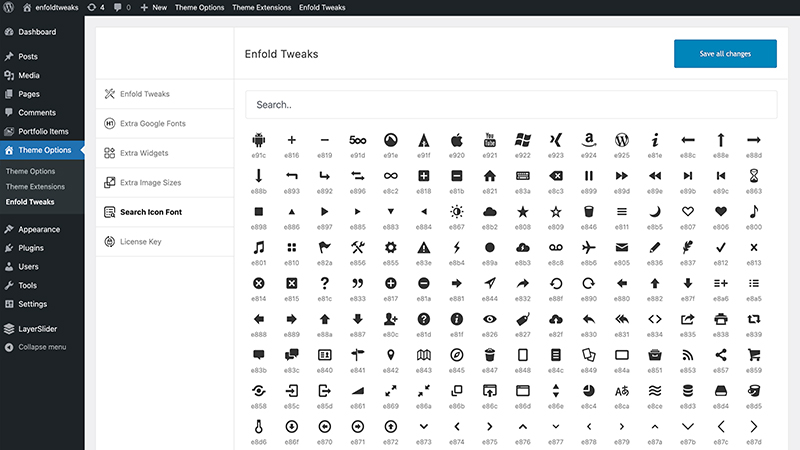The width and height of the screenshot is (800, 450).
Task: Open the Extra Widgets tab
Action: pyautogui.click(x=165, y=153)
